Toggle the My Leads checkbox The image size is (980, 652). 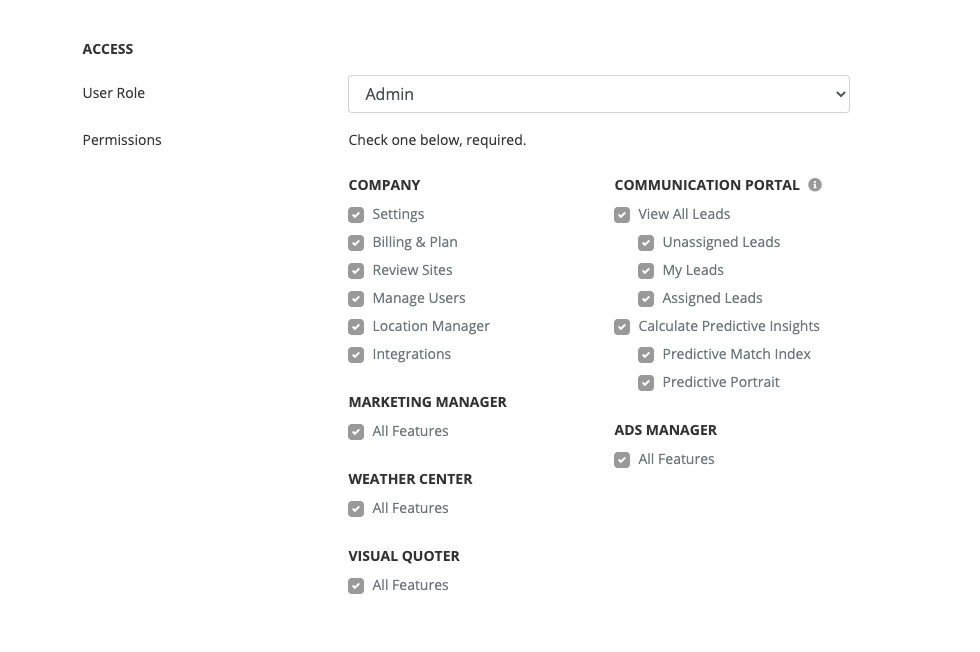[646, 271]
